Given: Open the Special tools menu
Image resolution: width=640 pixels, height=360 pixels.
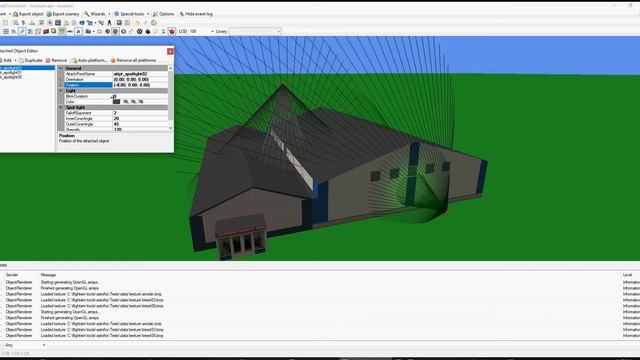Looking at the screenshot, I should (129, 14).
